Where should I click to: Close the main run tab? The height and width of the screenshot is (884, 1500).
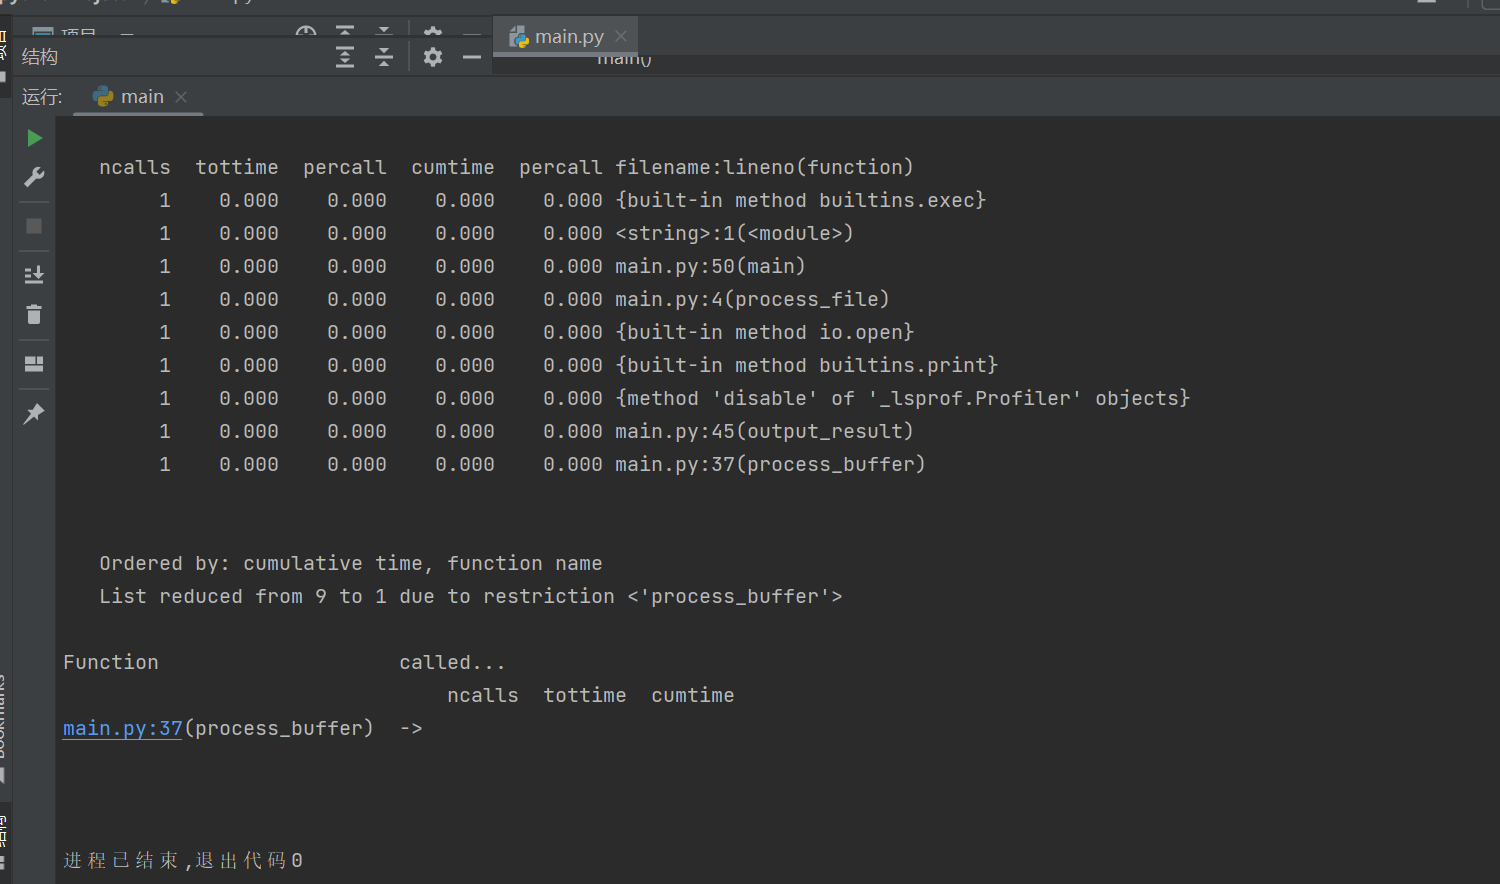click(181, 97)
